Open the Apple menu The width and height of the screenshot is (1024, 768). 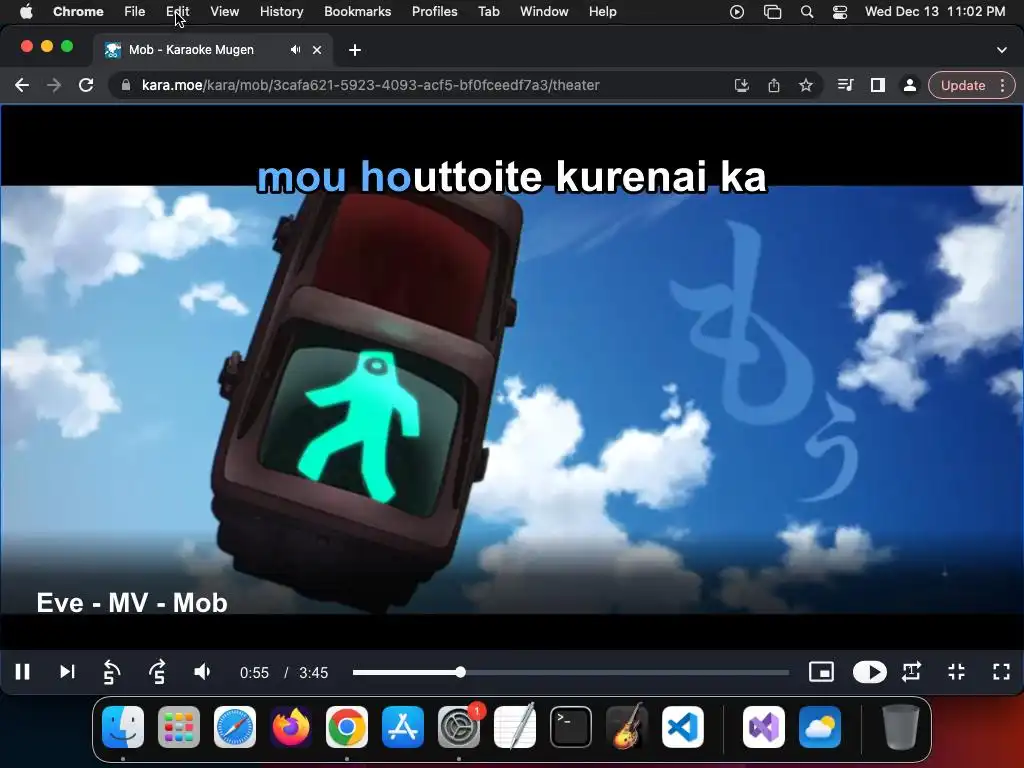(26, 12)
